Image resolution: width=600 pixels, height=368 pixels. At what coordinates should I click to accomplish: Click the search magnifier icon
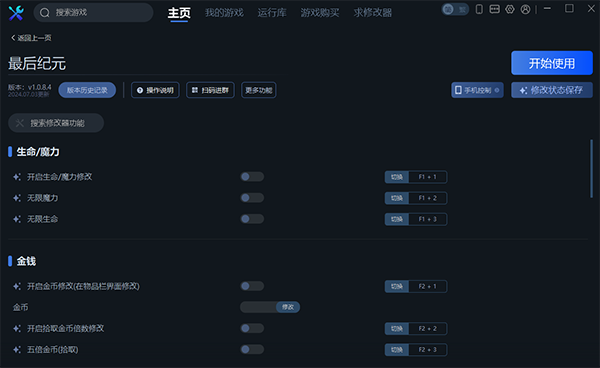coord(45,13)
